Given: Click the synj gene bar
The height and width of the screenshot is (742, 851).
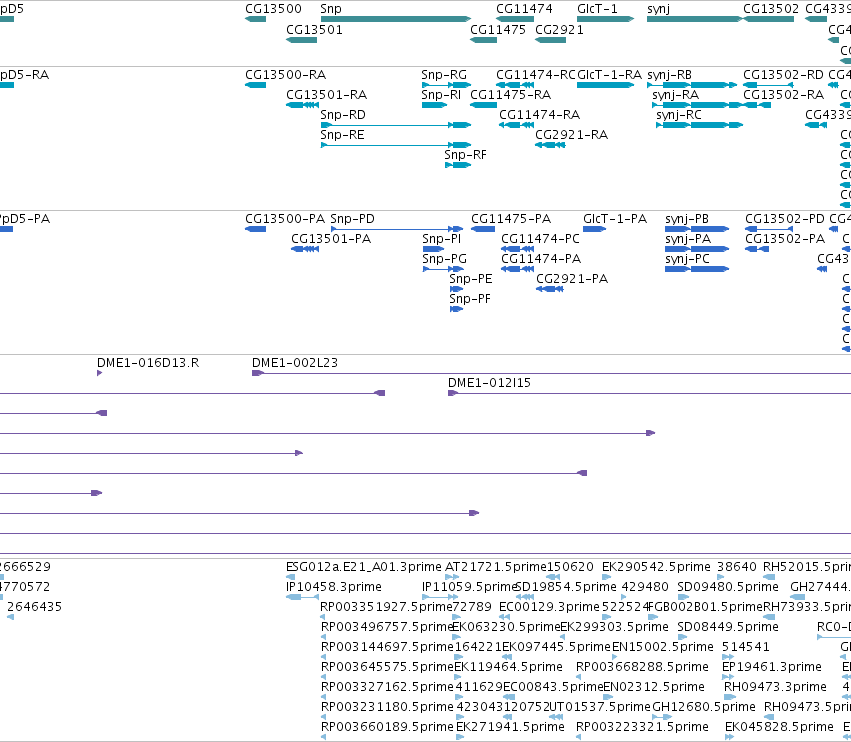Looking at the screenshot, I should click(695, 19).
